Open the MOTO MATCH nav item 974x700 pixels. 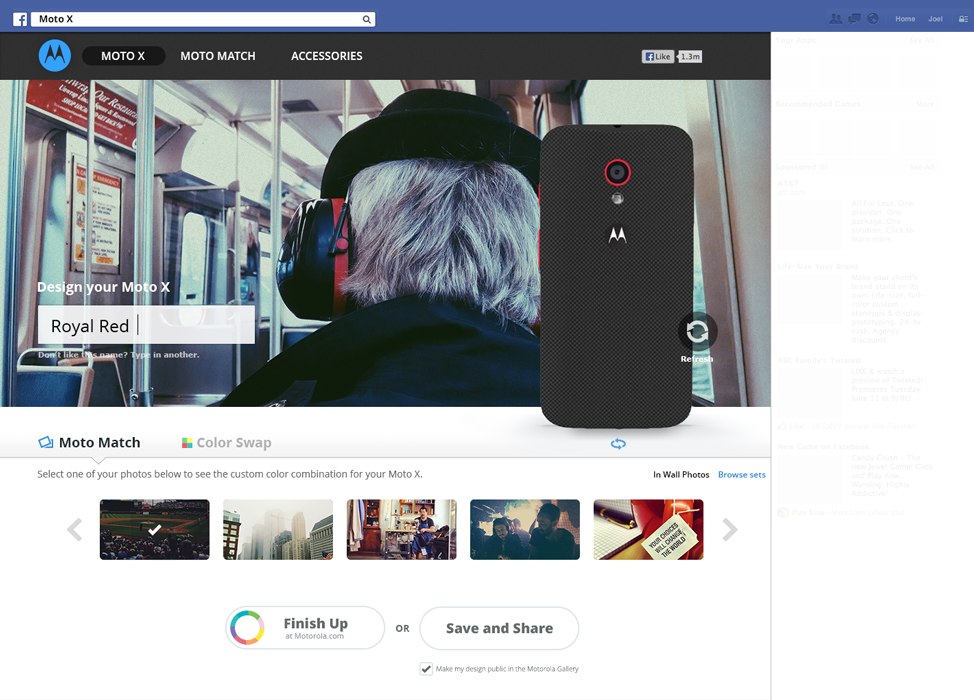(x=218, y=56)
